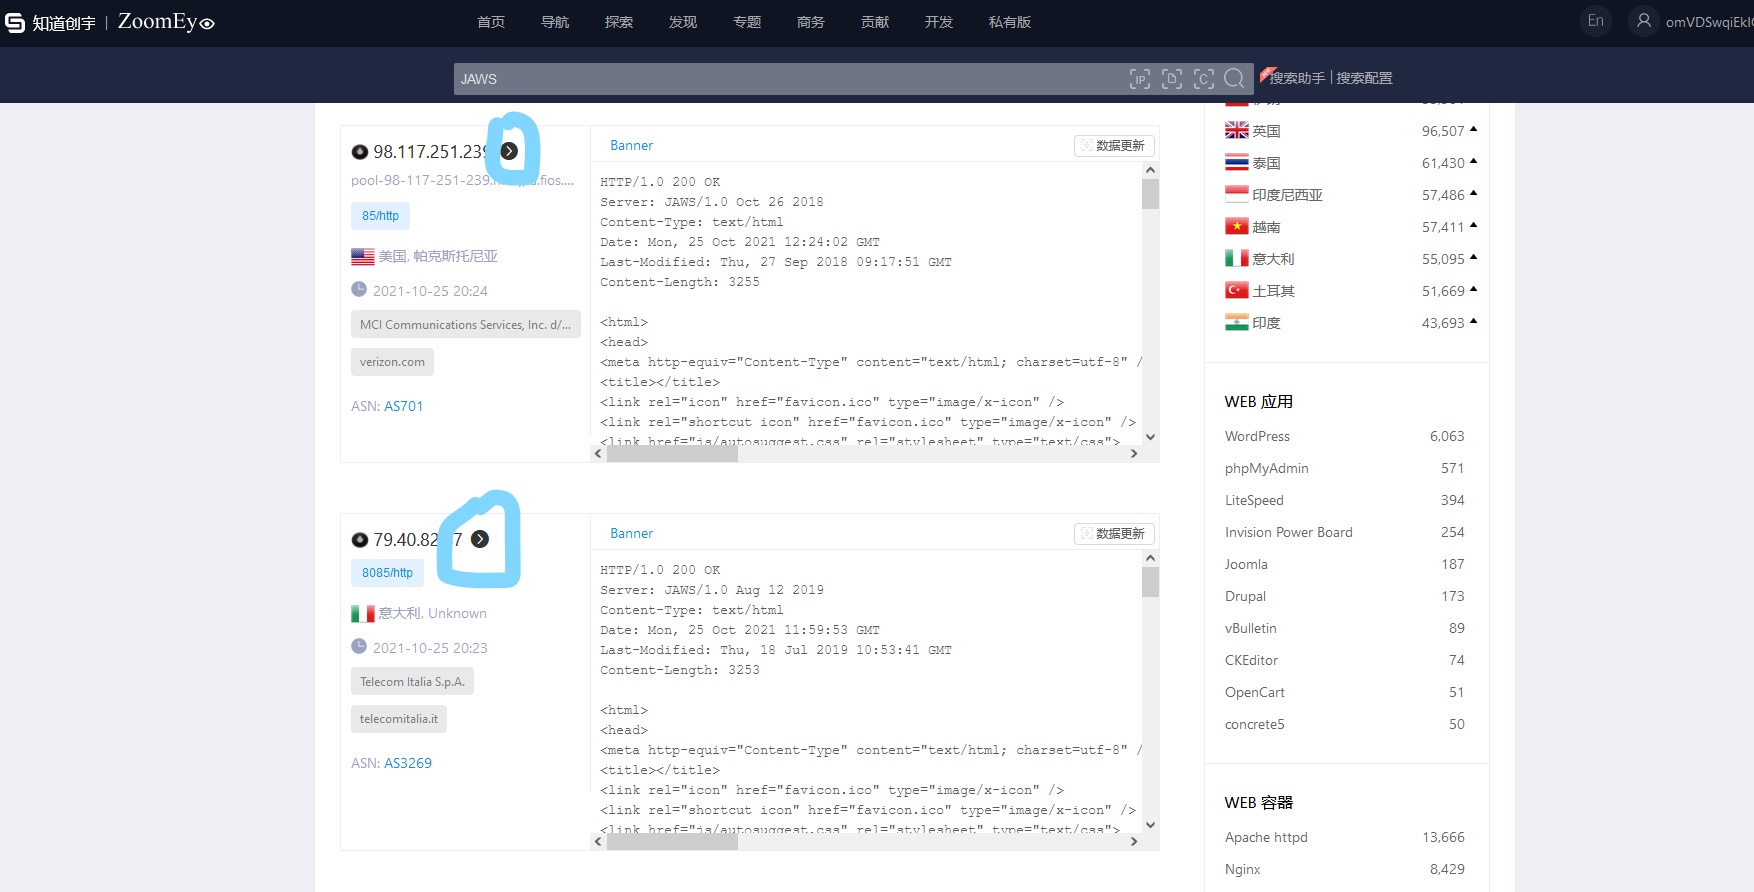Click the round icon before 79.40.82 address
1754x892 pixels.
pyautogui.click(x=360, y=540)
